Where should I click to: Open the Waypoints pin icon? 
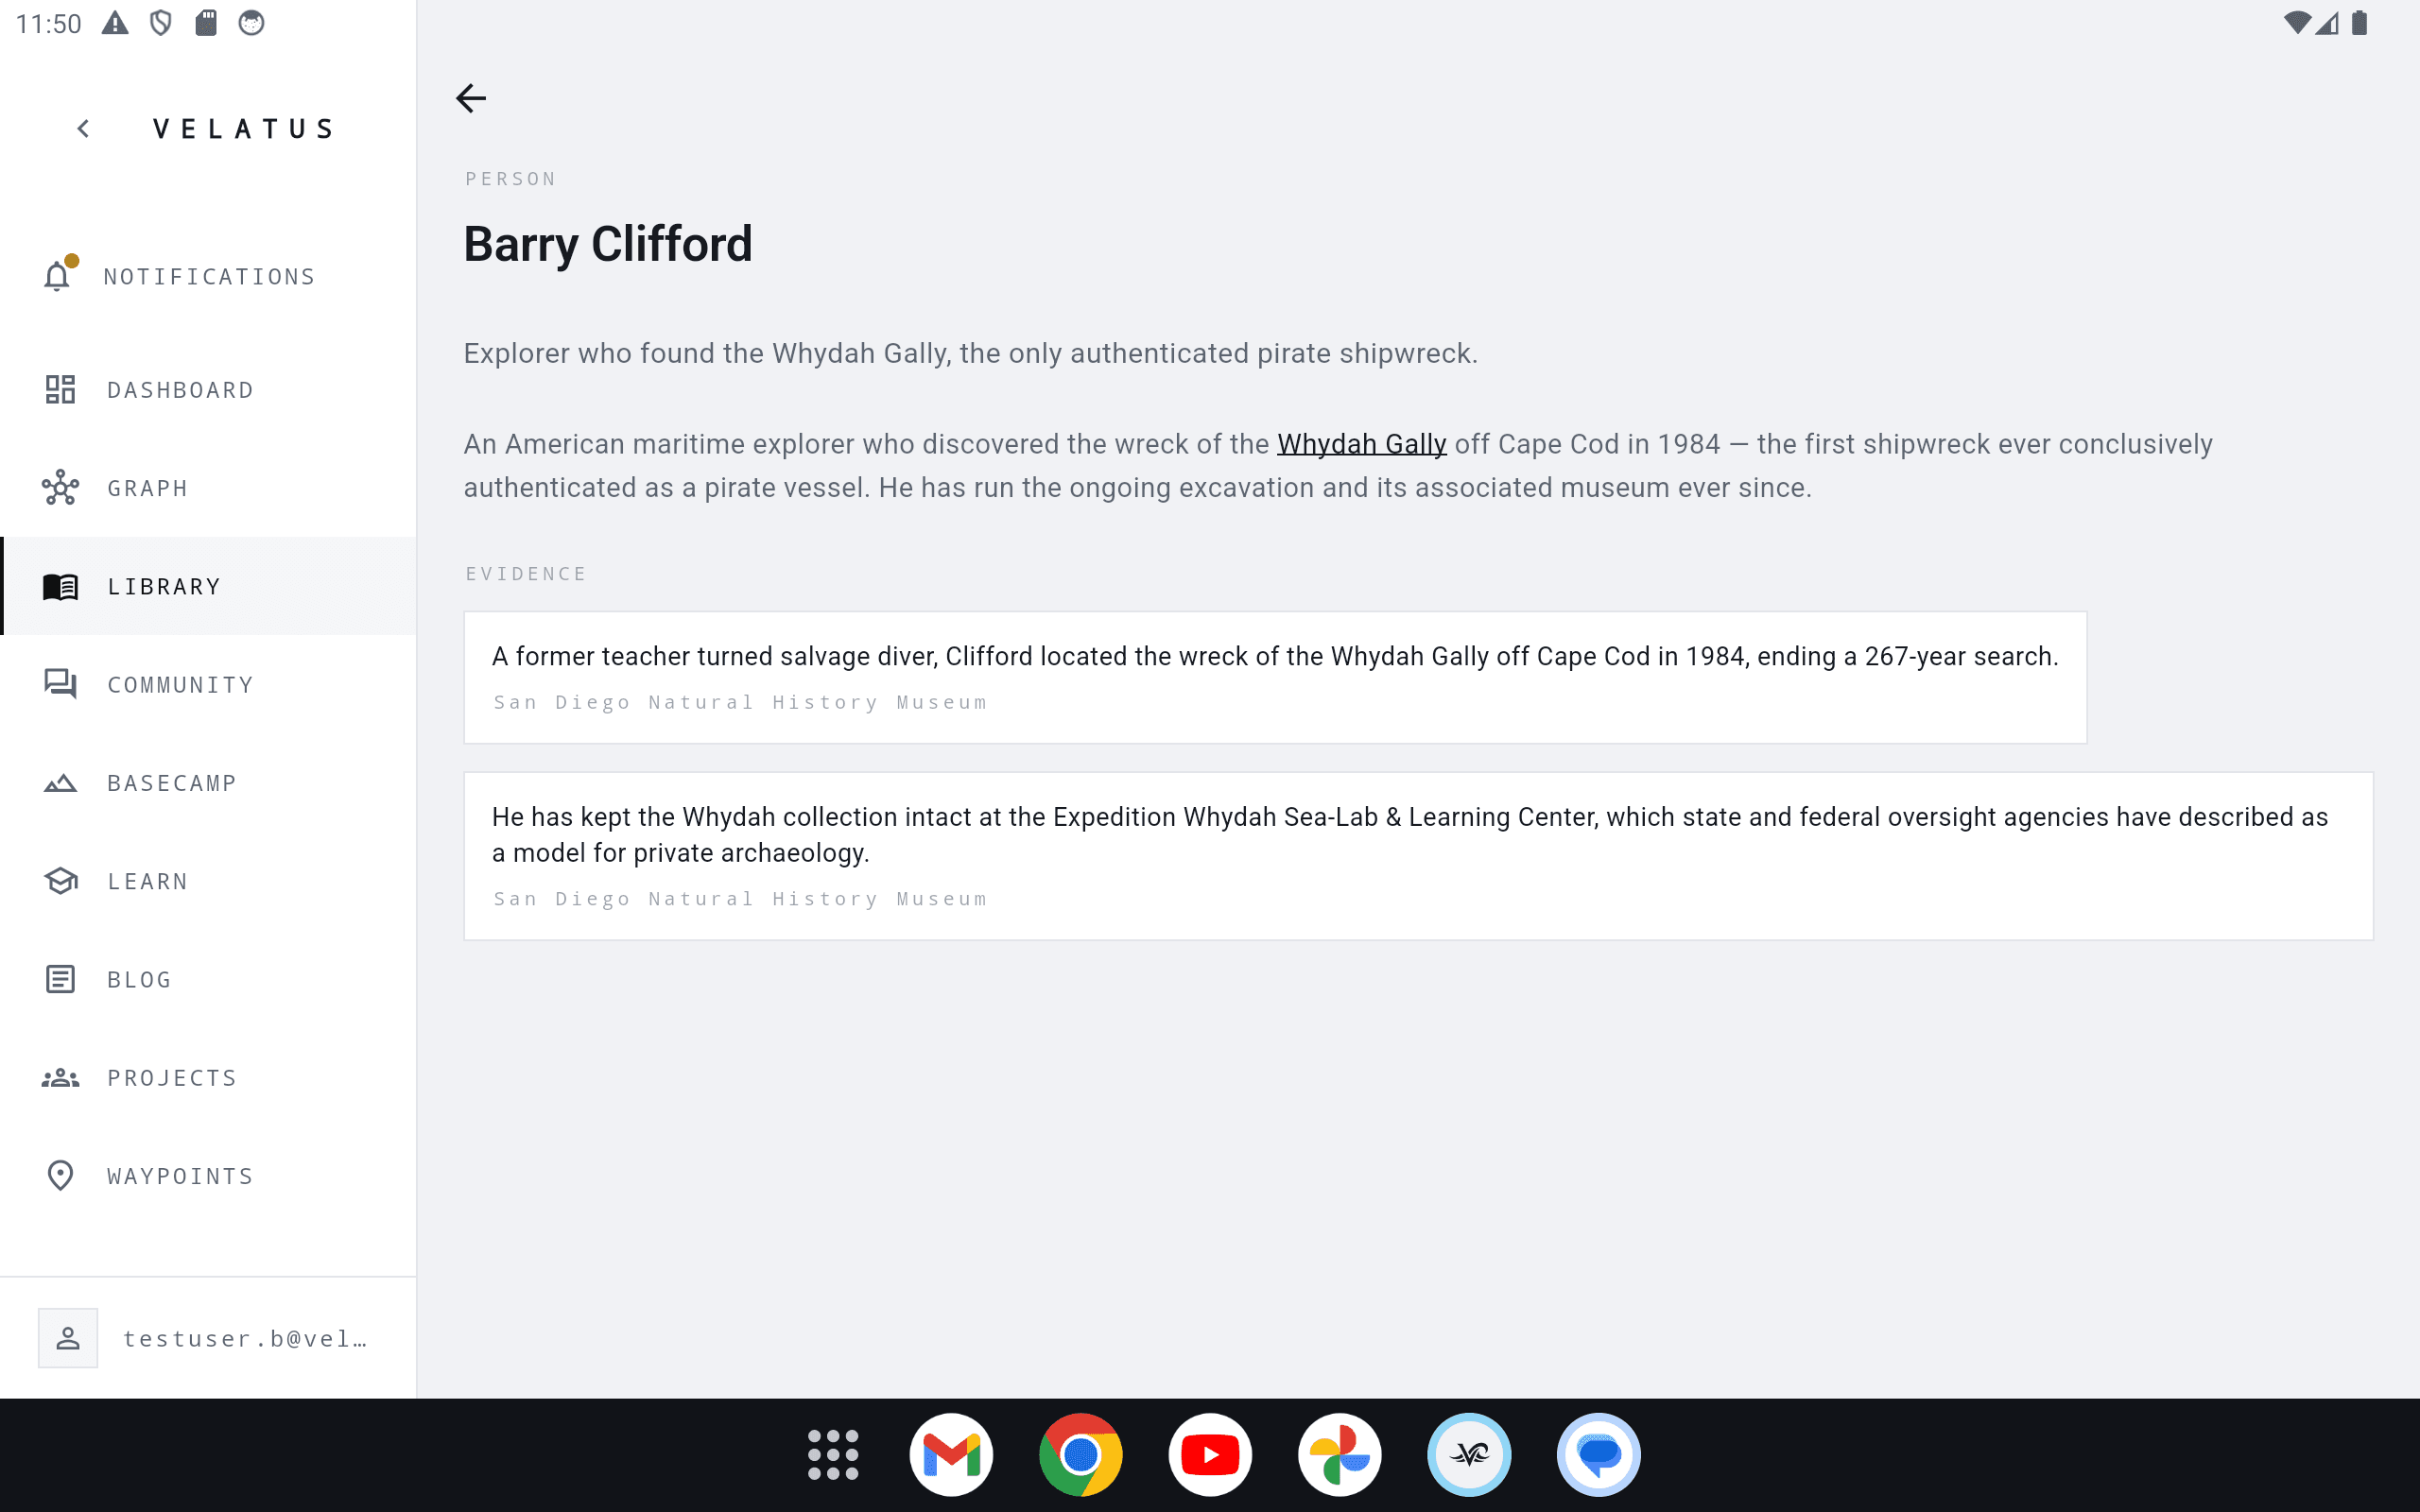60,1176
